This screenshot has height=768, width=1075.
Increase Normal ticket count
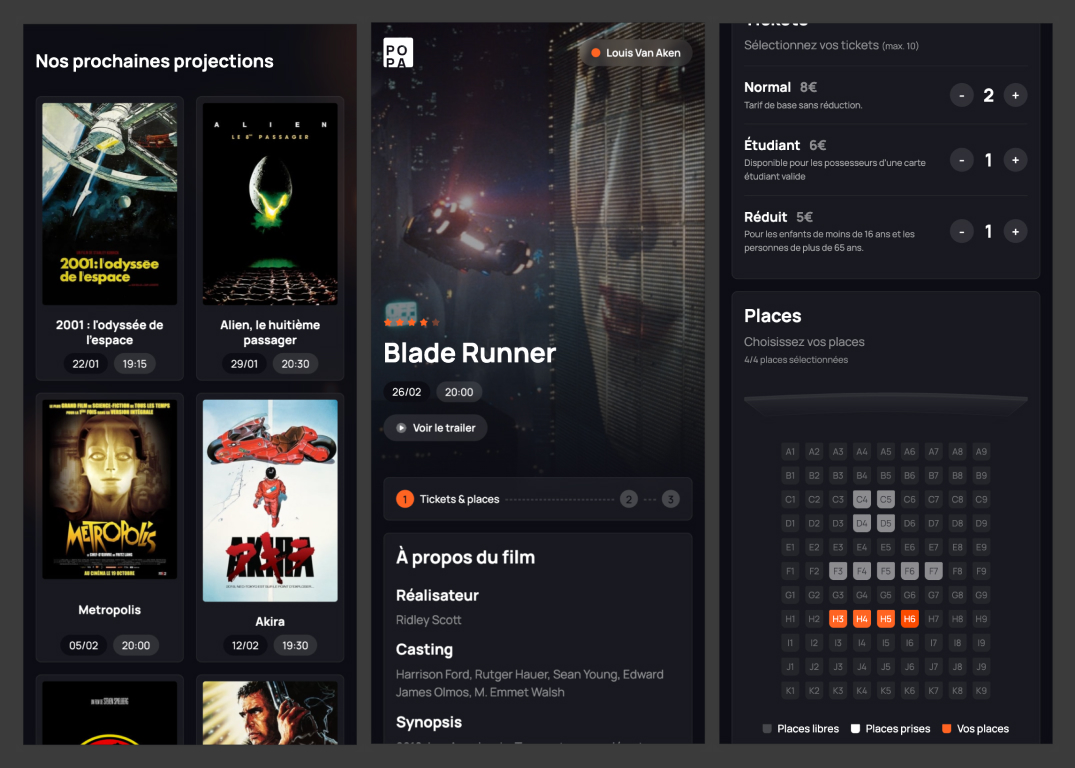point(1015,95)
